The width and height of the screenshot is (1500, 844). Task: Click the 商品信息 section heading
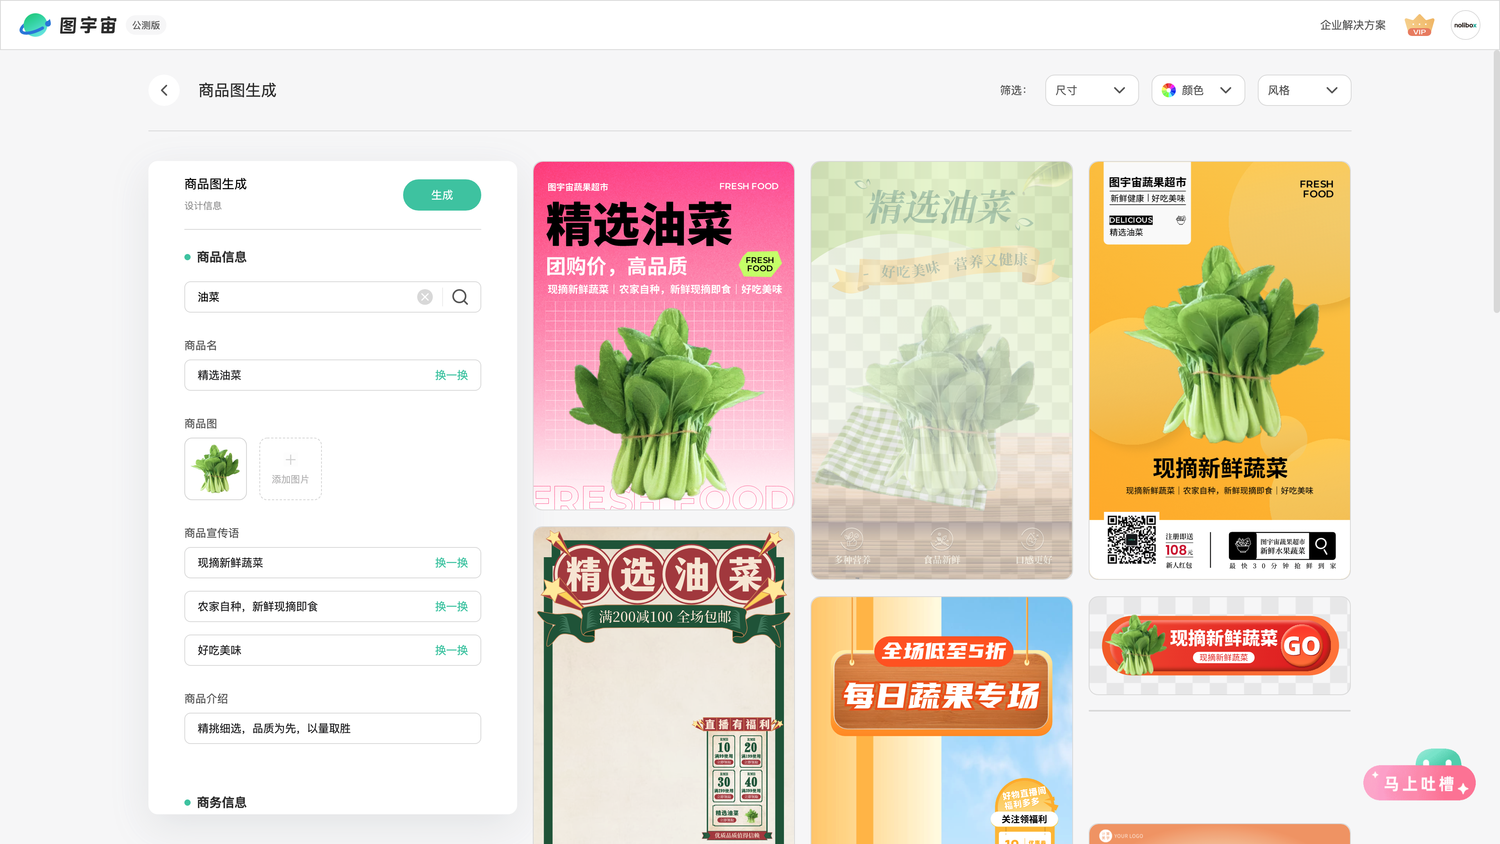[221, 257]
